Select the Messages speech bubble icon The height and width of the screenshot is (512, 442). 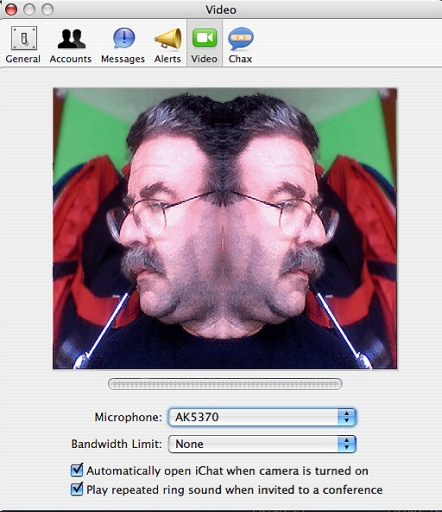click(124, 38)
